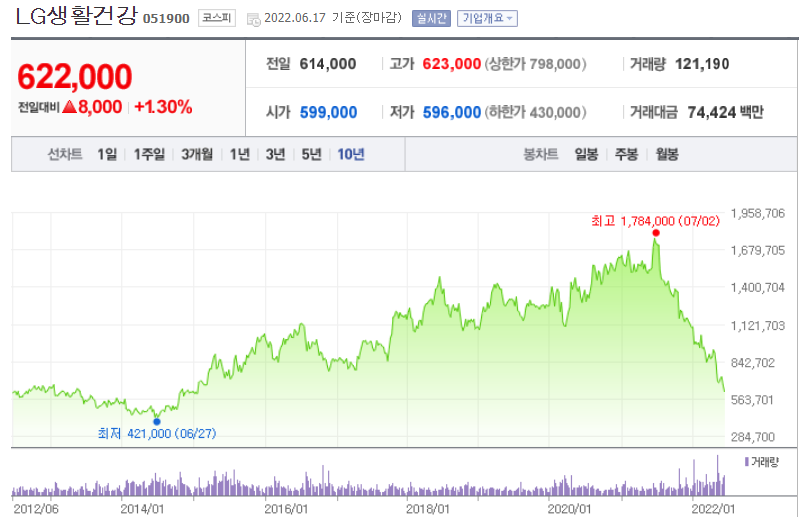
Task: Click the 2014/01 axis label
Action: pos(142,509)
